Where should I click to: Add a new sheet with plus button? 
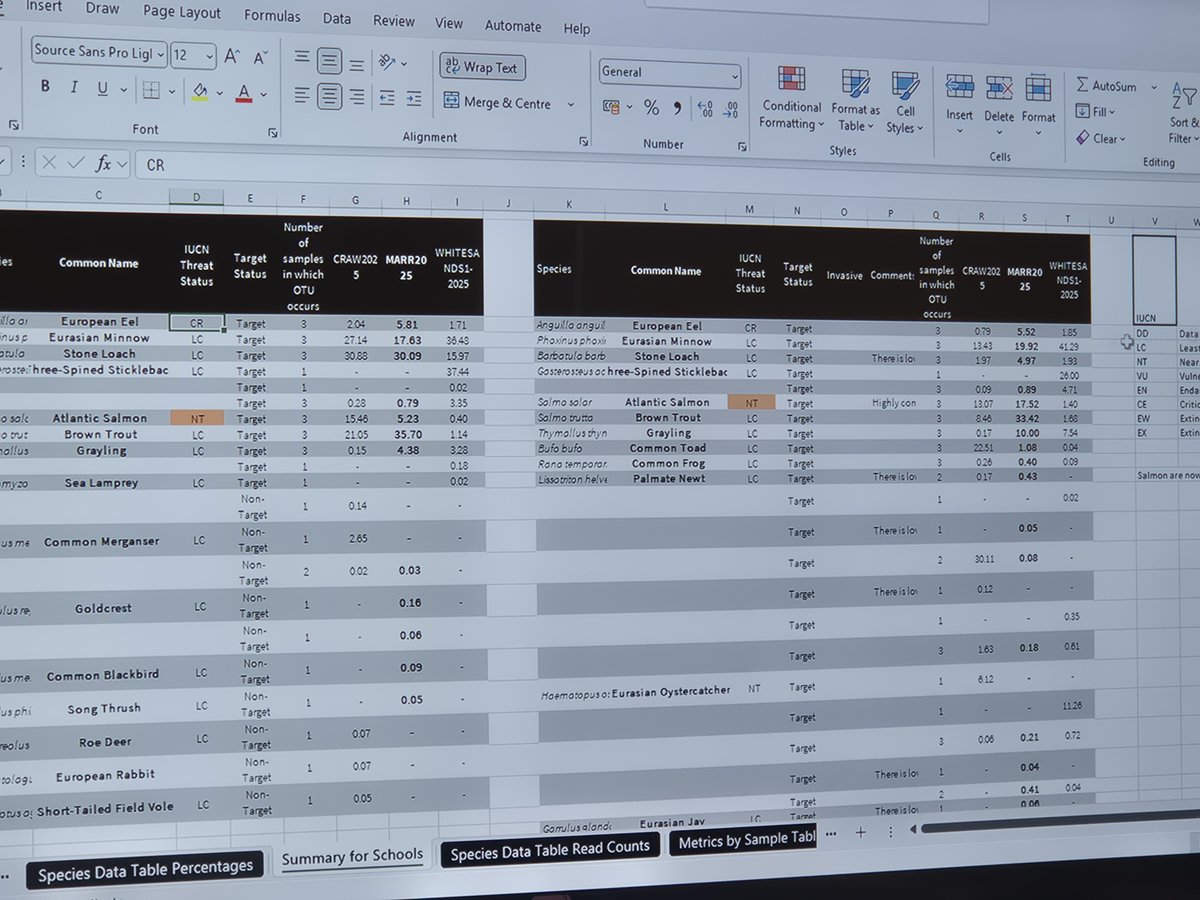tap(860, 831)
